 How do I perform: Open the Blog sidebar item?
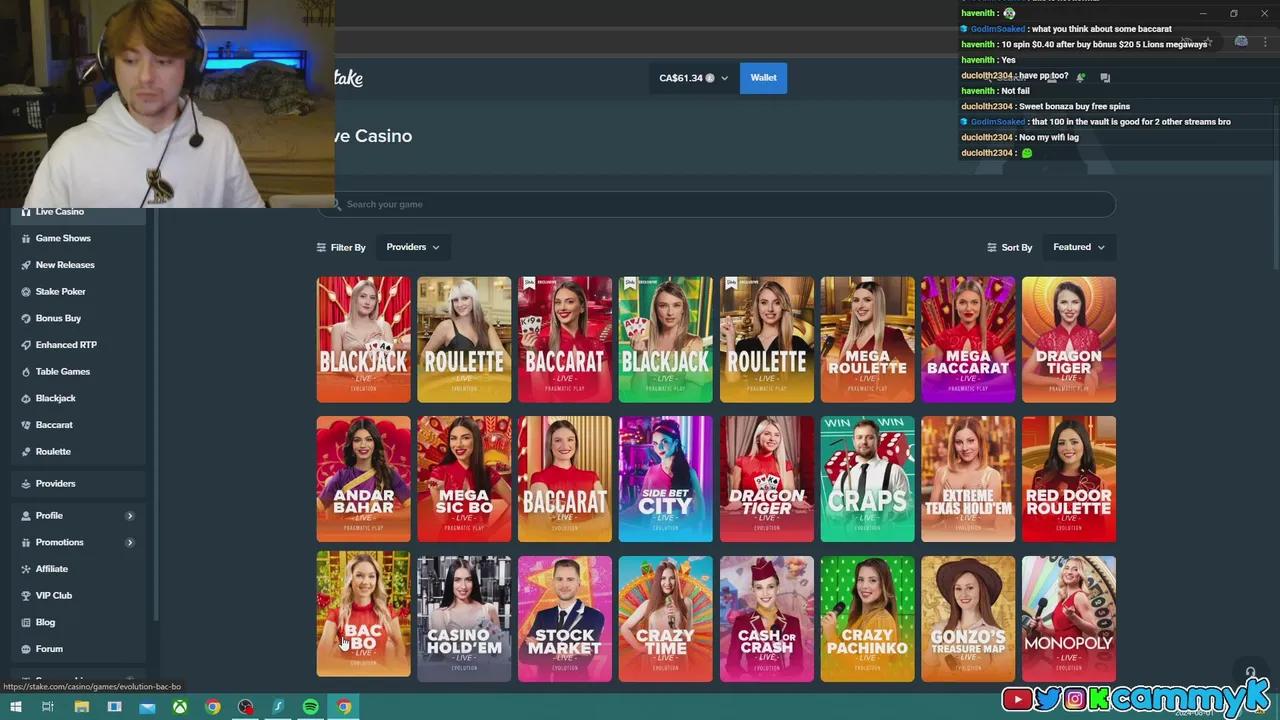(78, 622)
